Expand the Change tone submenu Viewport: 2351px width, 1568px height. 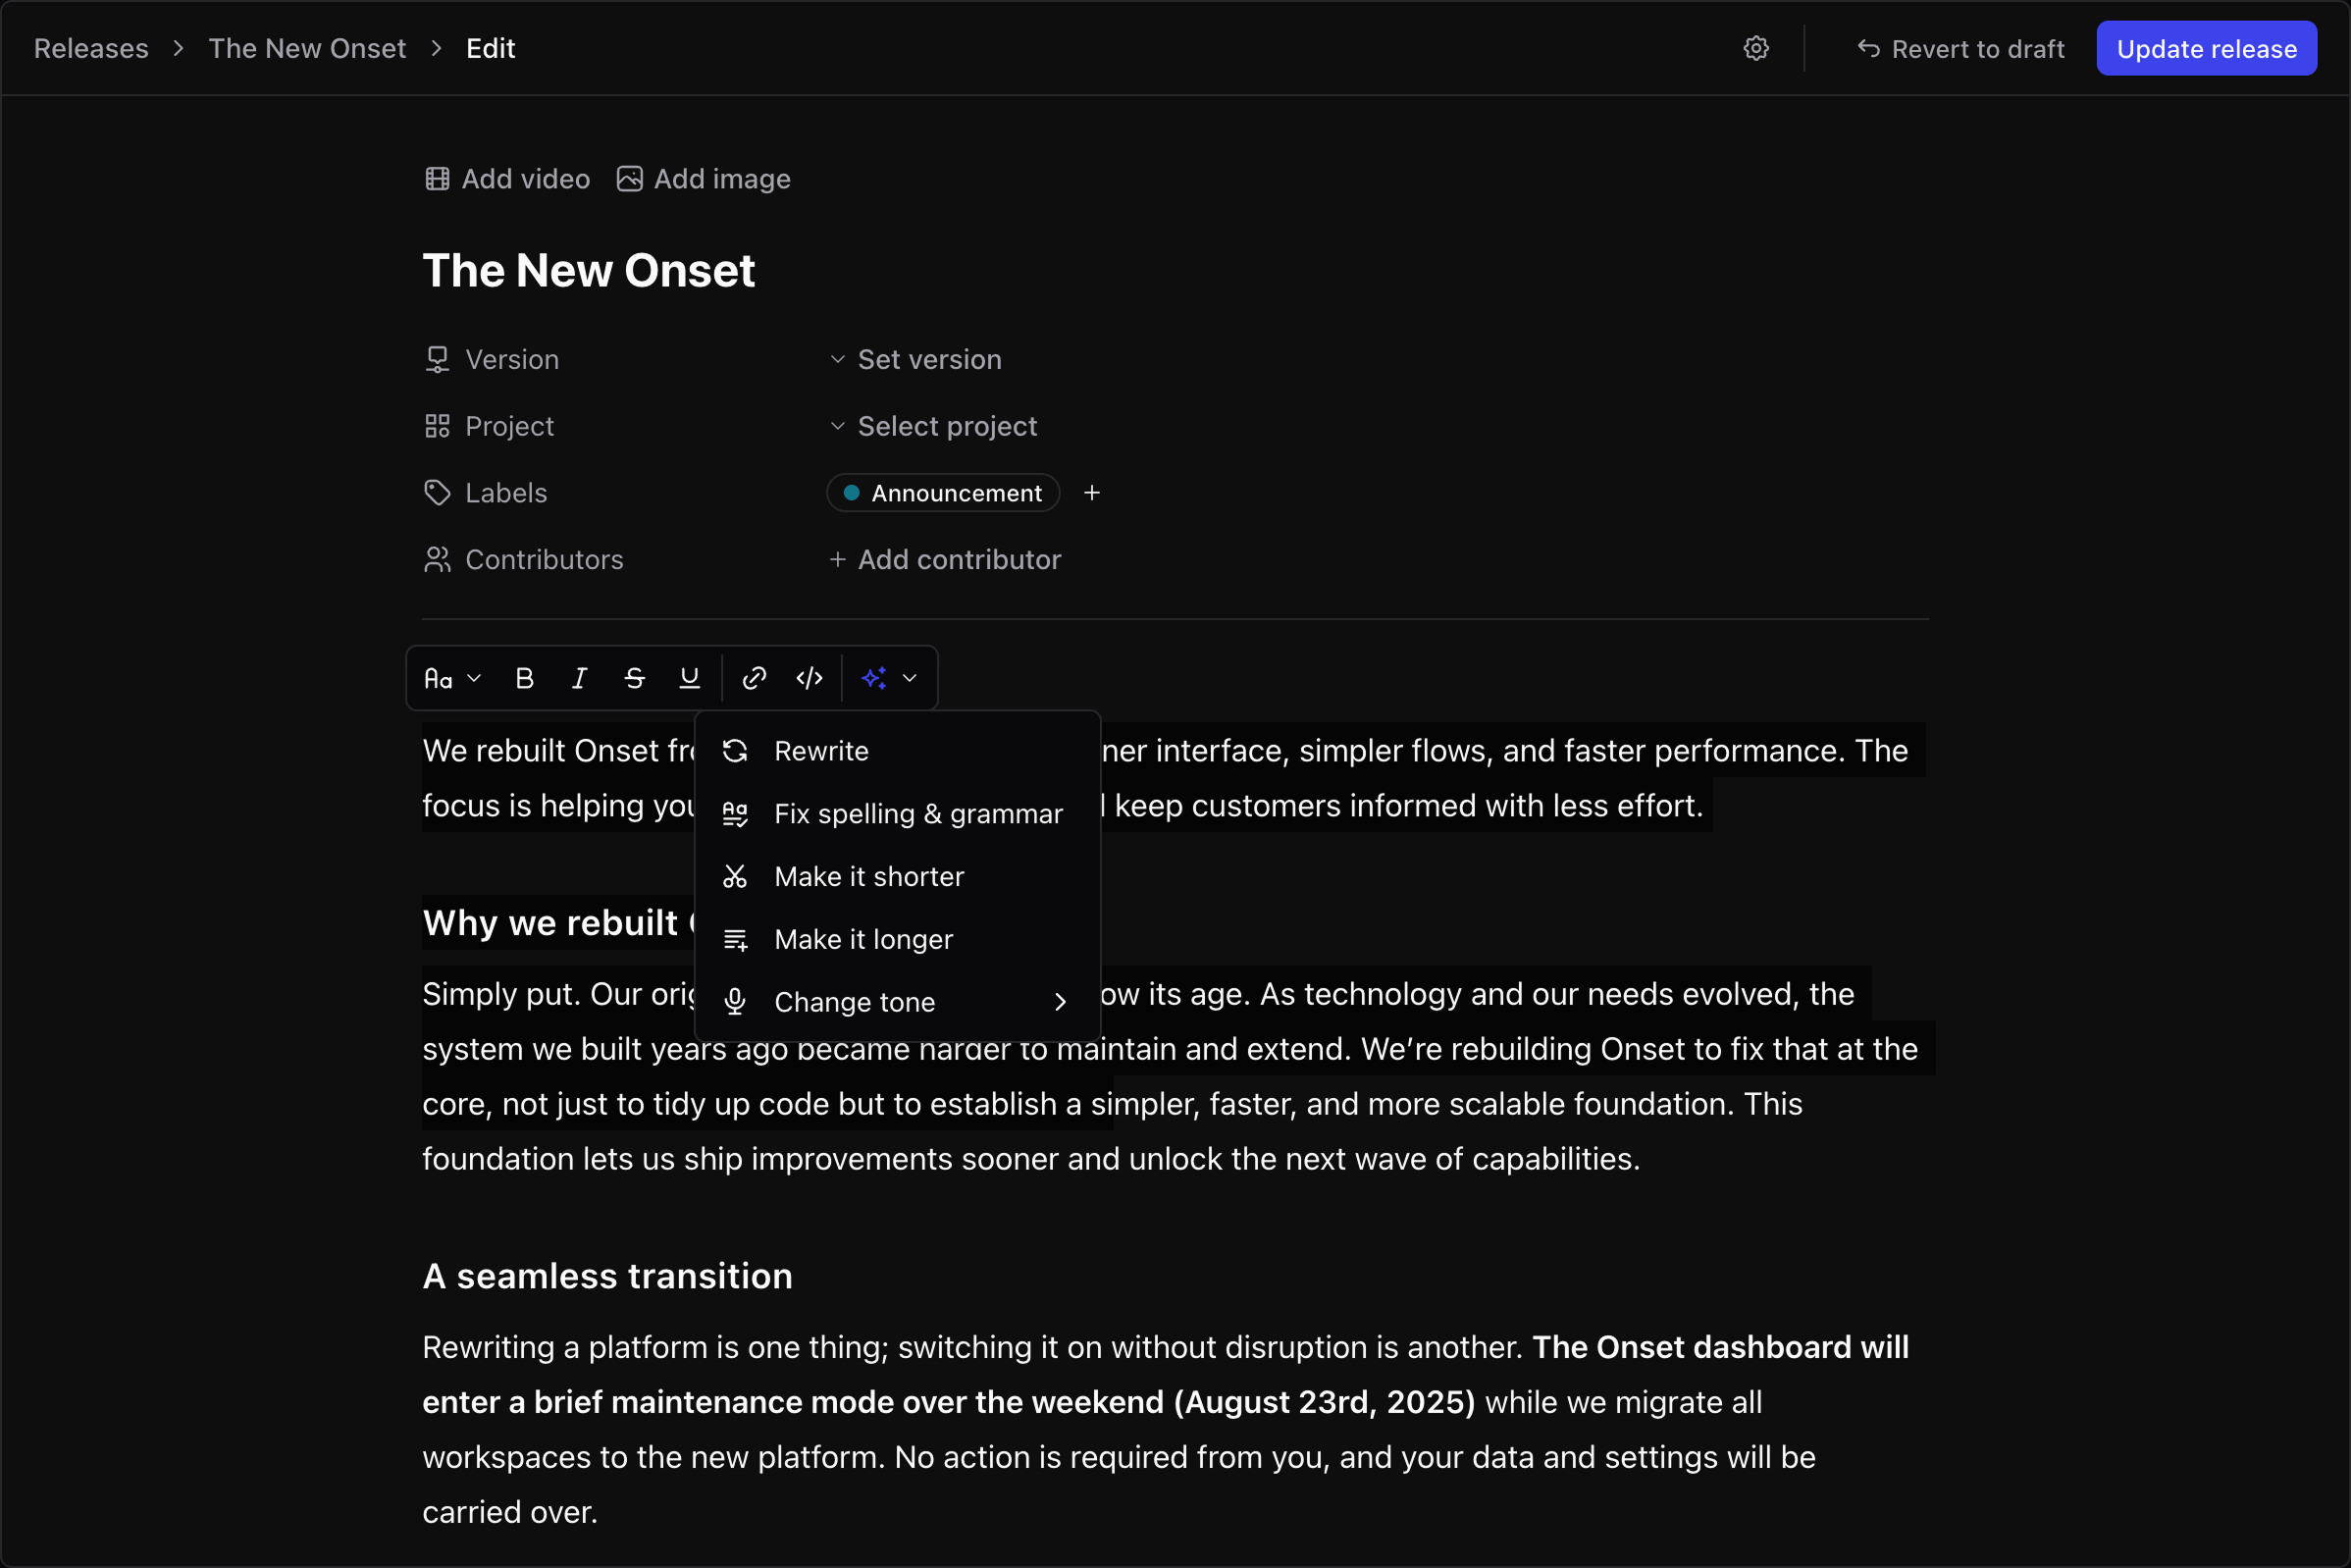(854, 1001)
